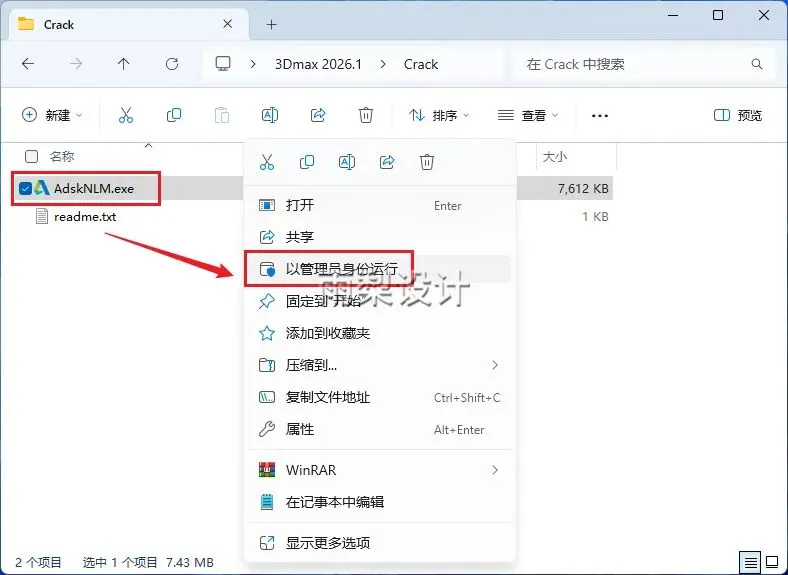Open a new tab with the plus button

pos(271,24)
